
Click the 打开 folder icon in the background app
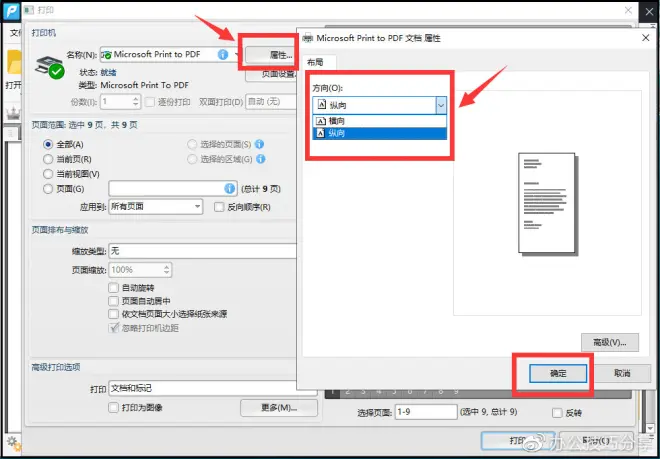click(14, 63)
